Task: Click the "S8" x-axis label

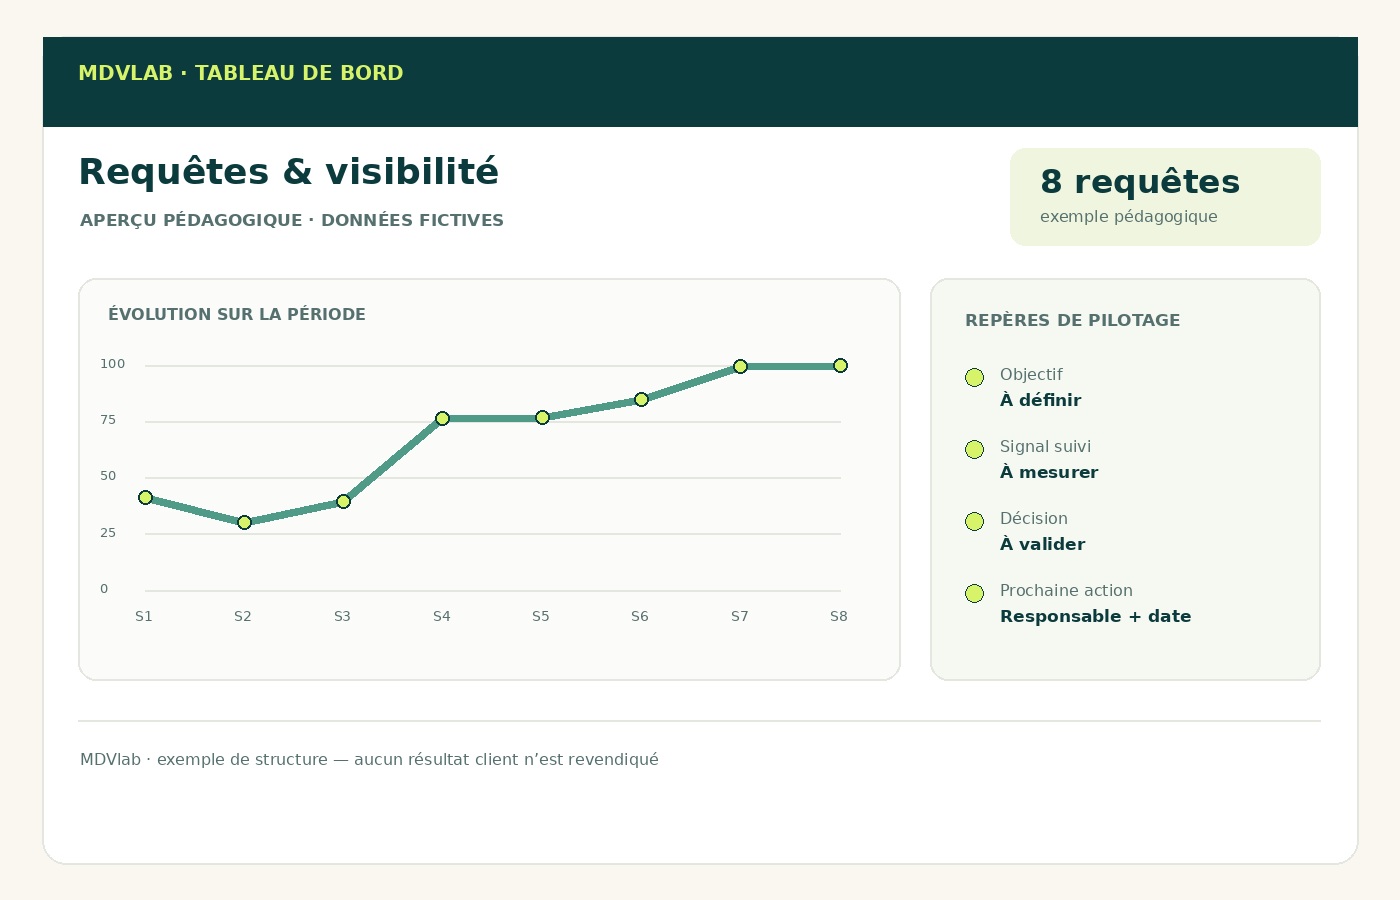Action: point(839,616)
